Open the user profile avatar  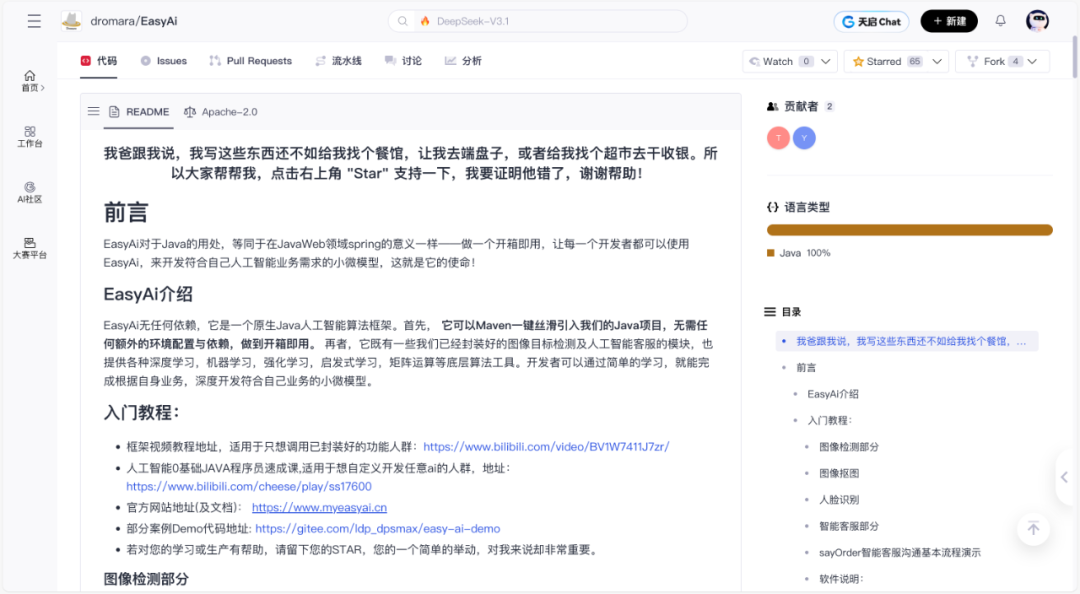[x=1037, y=21]
